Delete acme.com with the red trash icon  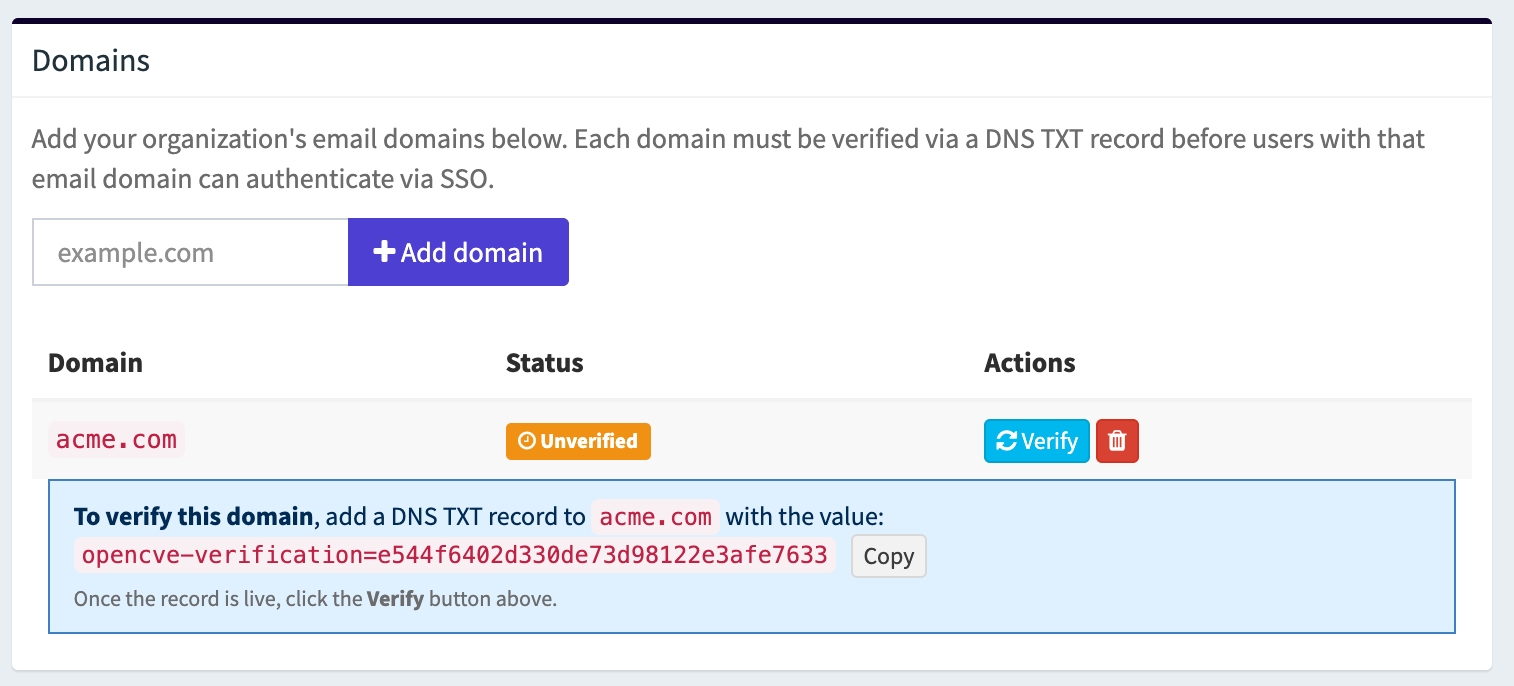pos(1117,441)
